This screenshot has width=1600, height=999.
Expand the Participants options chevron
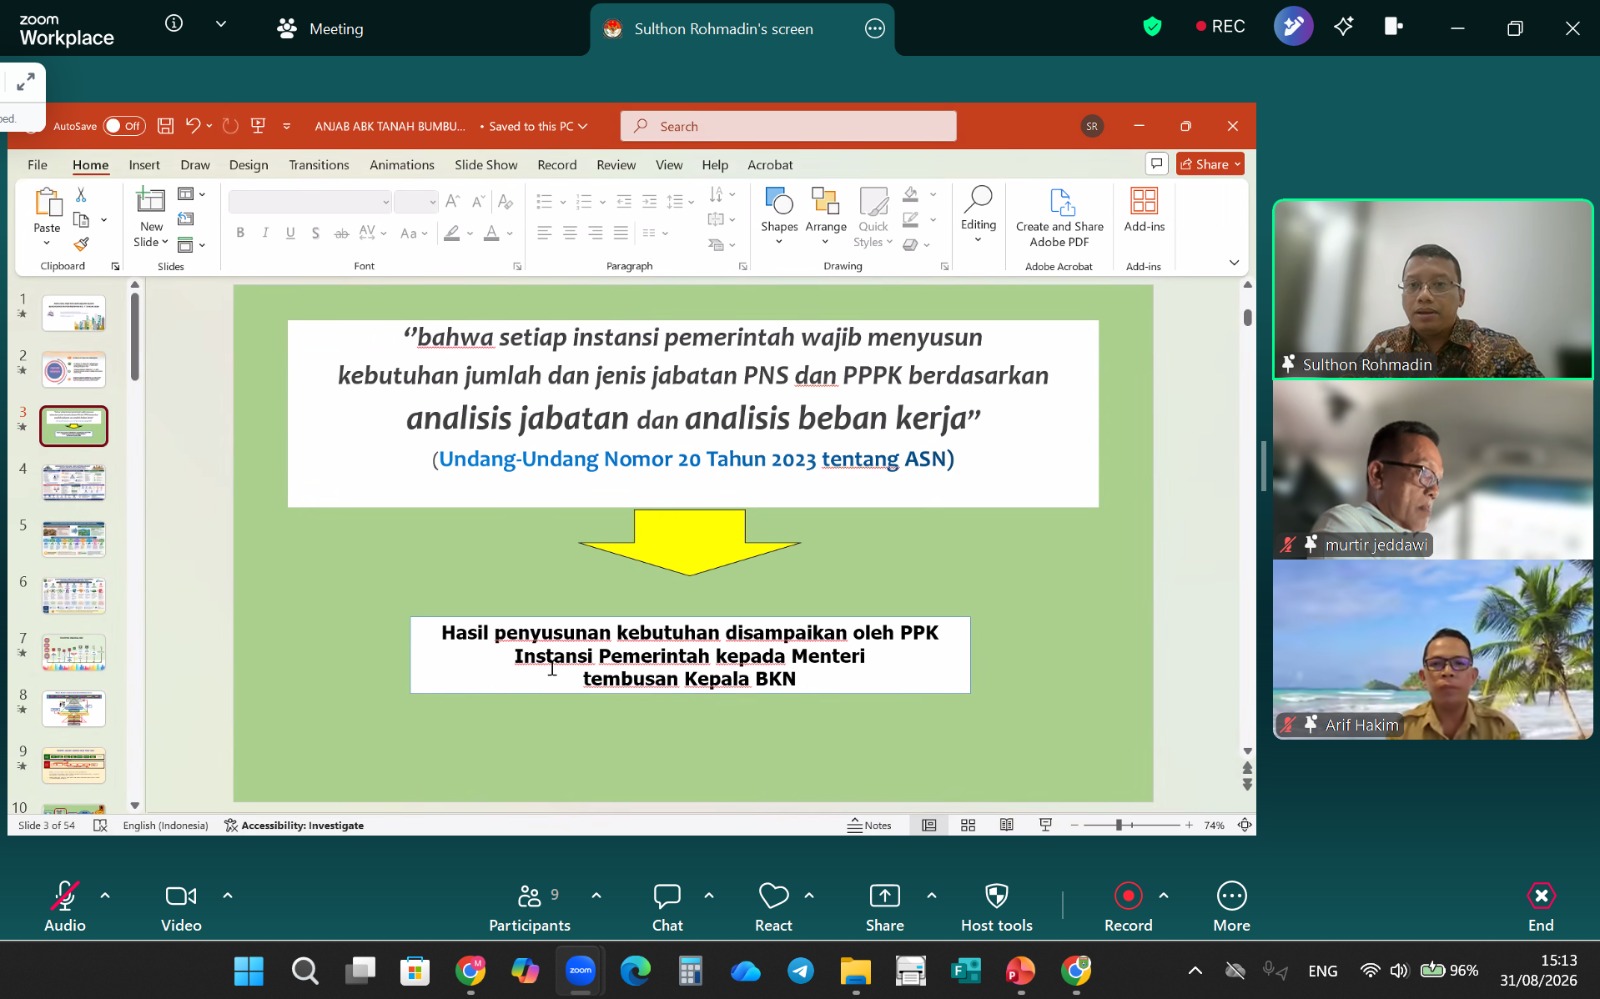tap(596, 895)
